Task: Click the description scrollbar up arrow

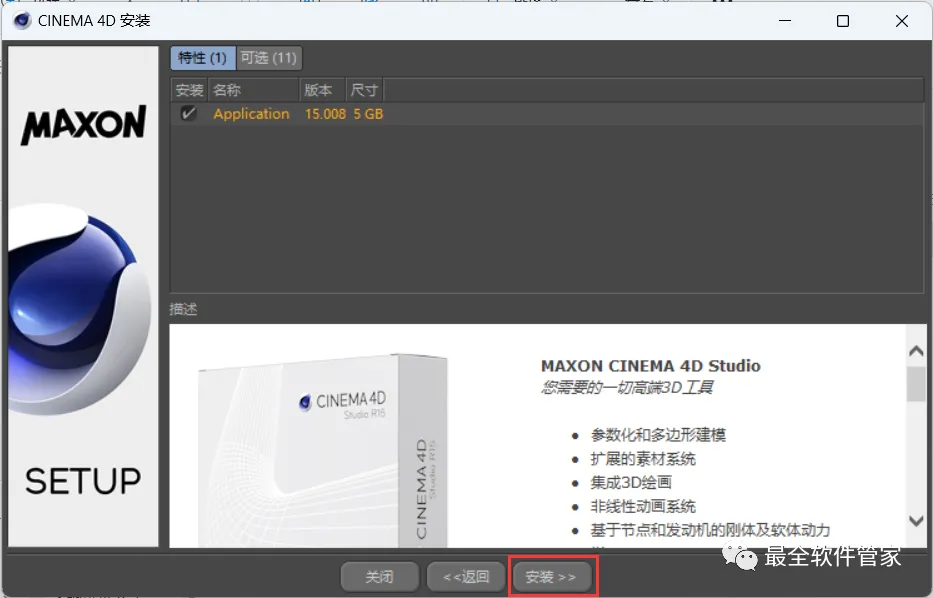Action: [x=916, y=351]
